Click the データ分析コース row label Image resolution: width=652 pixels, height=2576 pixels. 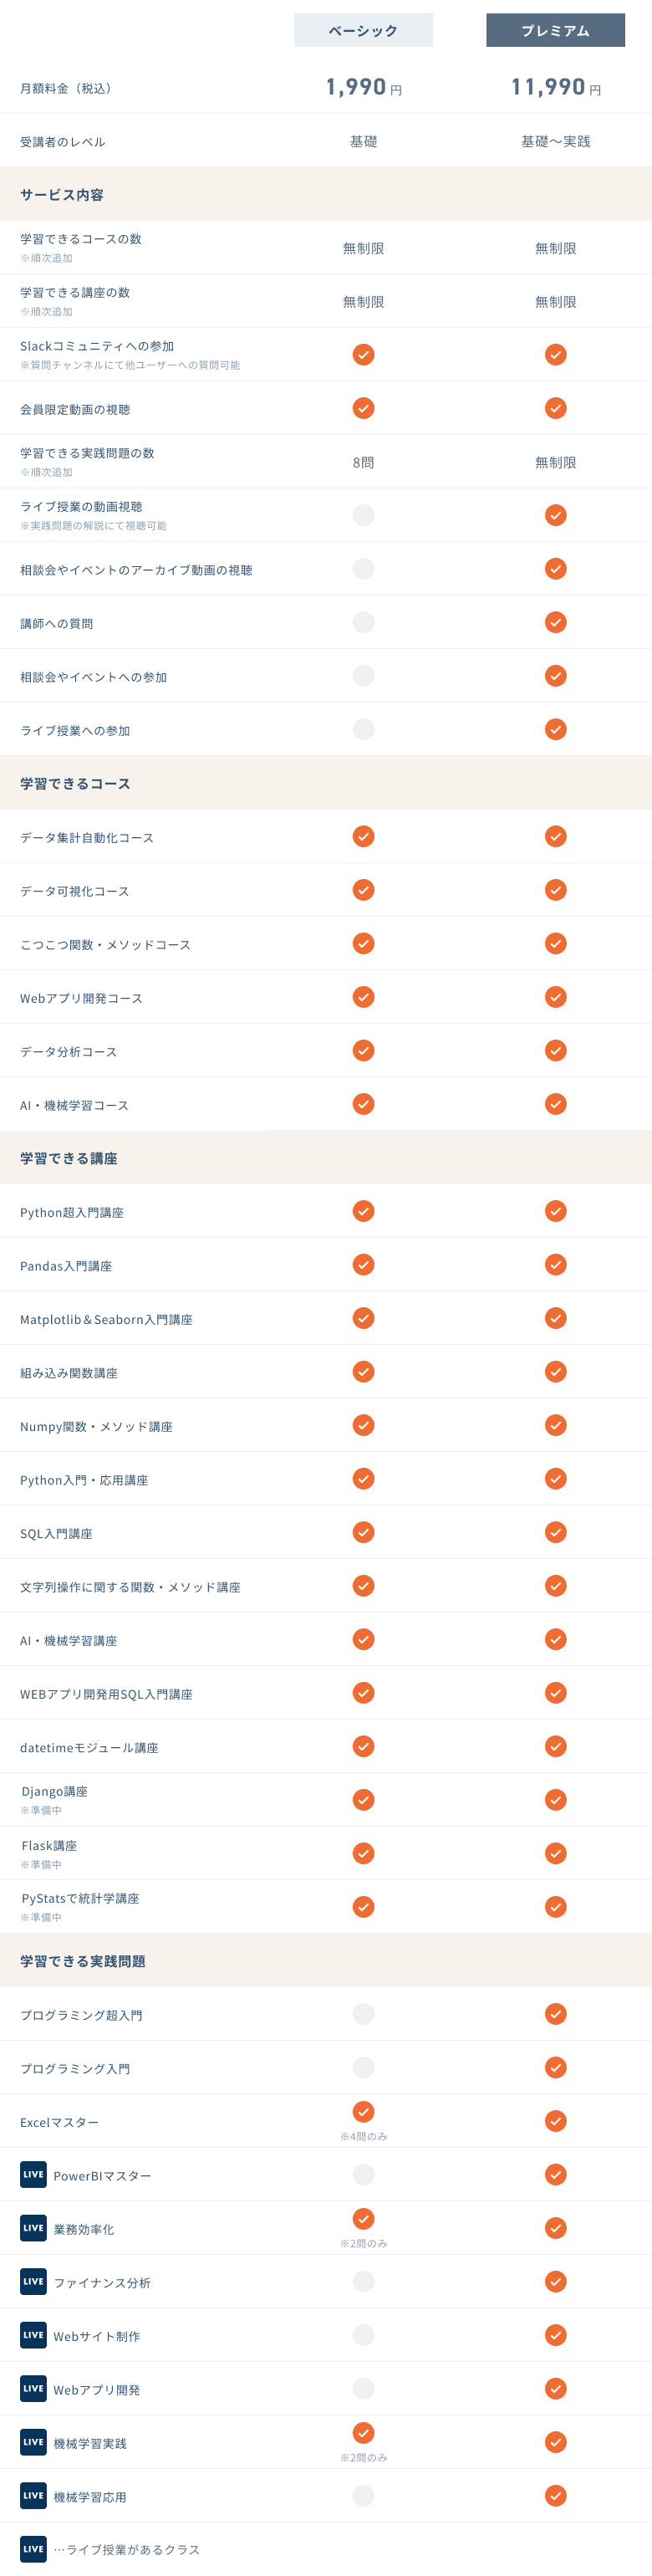pos(69,1052)
